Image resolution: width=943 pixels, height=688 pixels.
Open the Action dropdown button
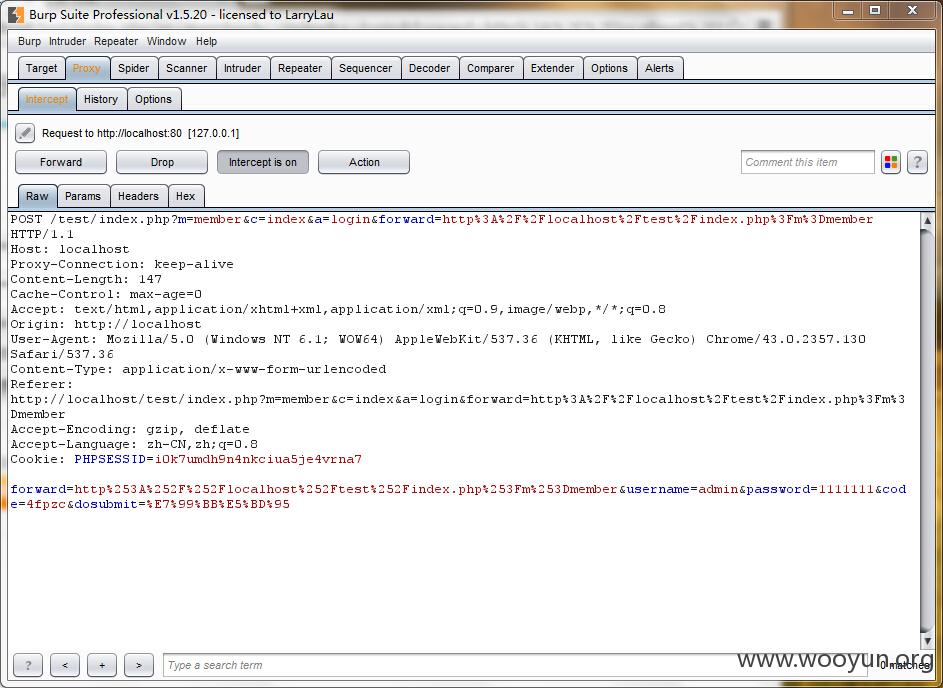coord(364,162)
